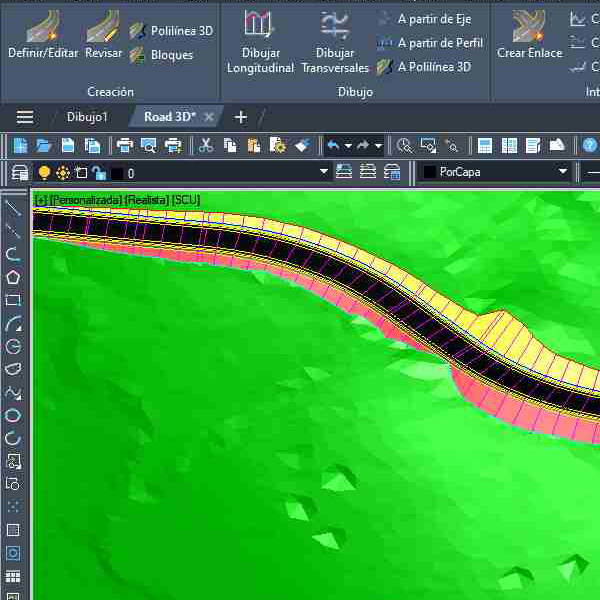Switch to the Dibujo1 tab
600x600 pixels.
(x=87, y=117)
